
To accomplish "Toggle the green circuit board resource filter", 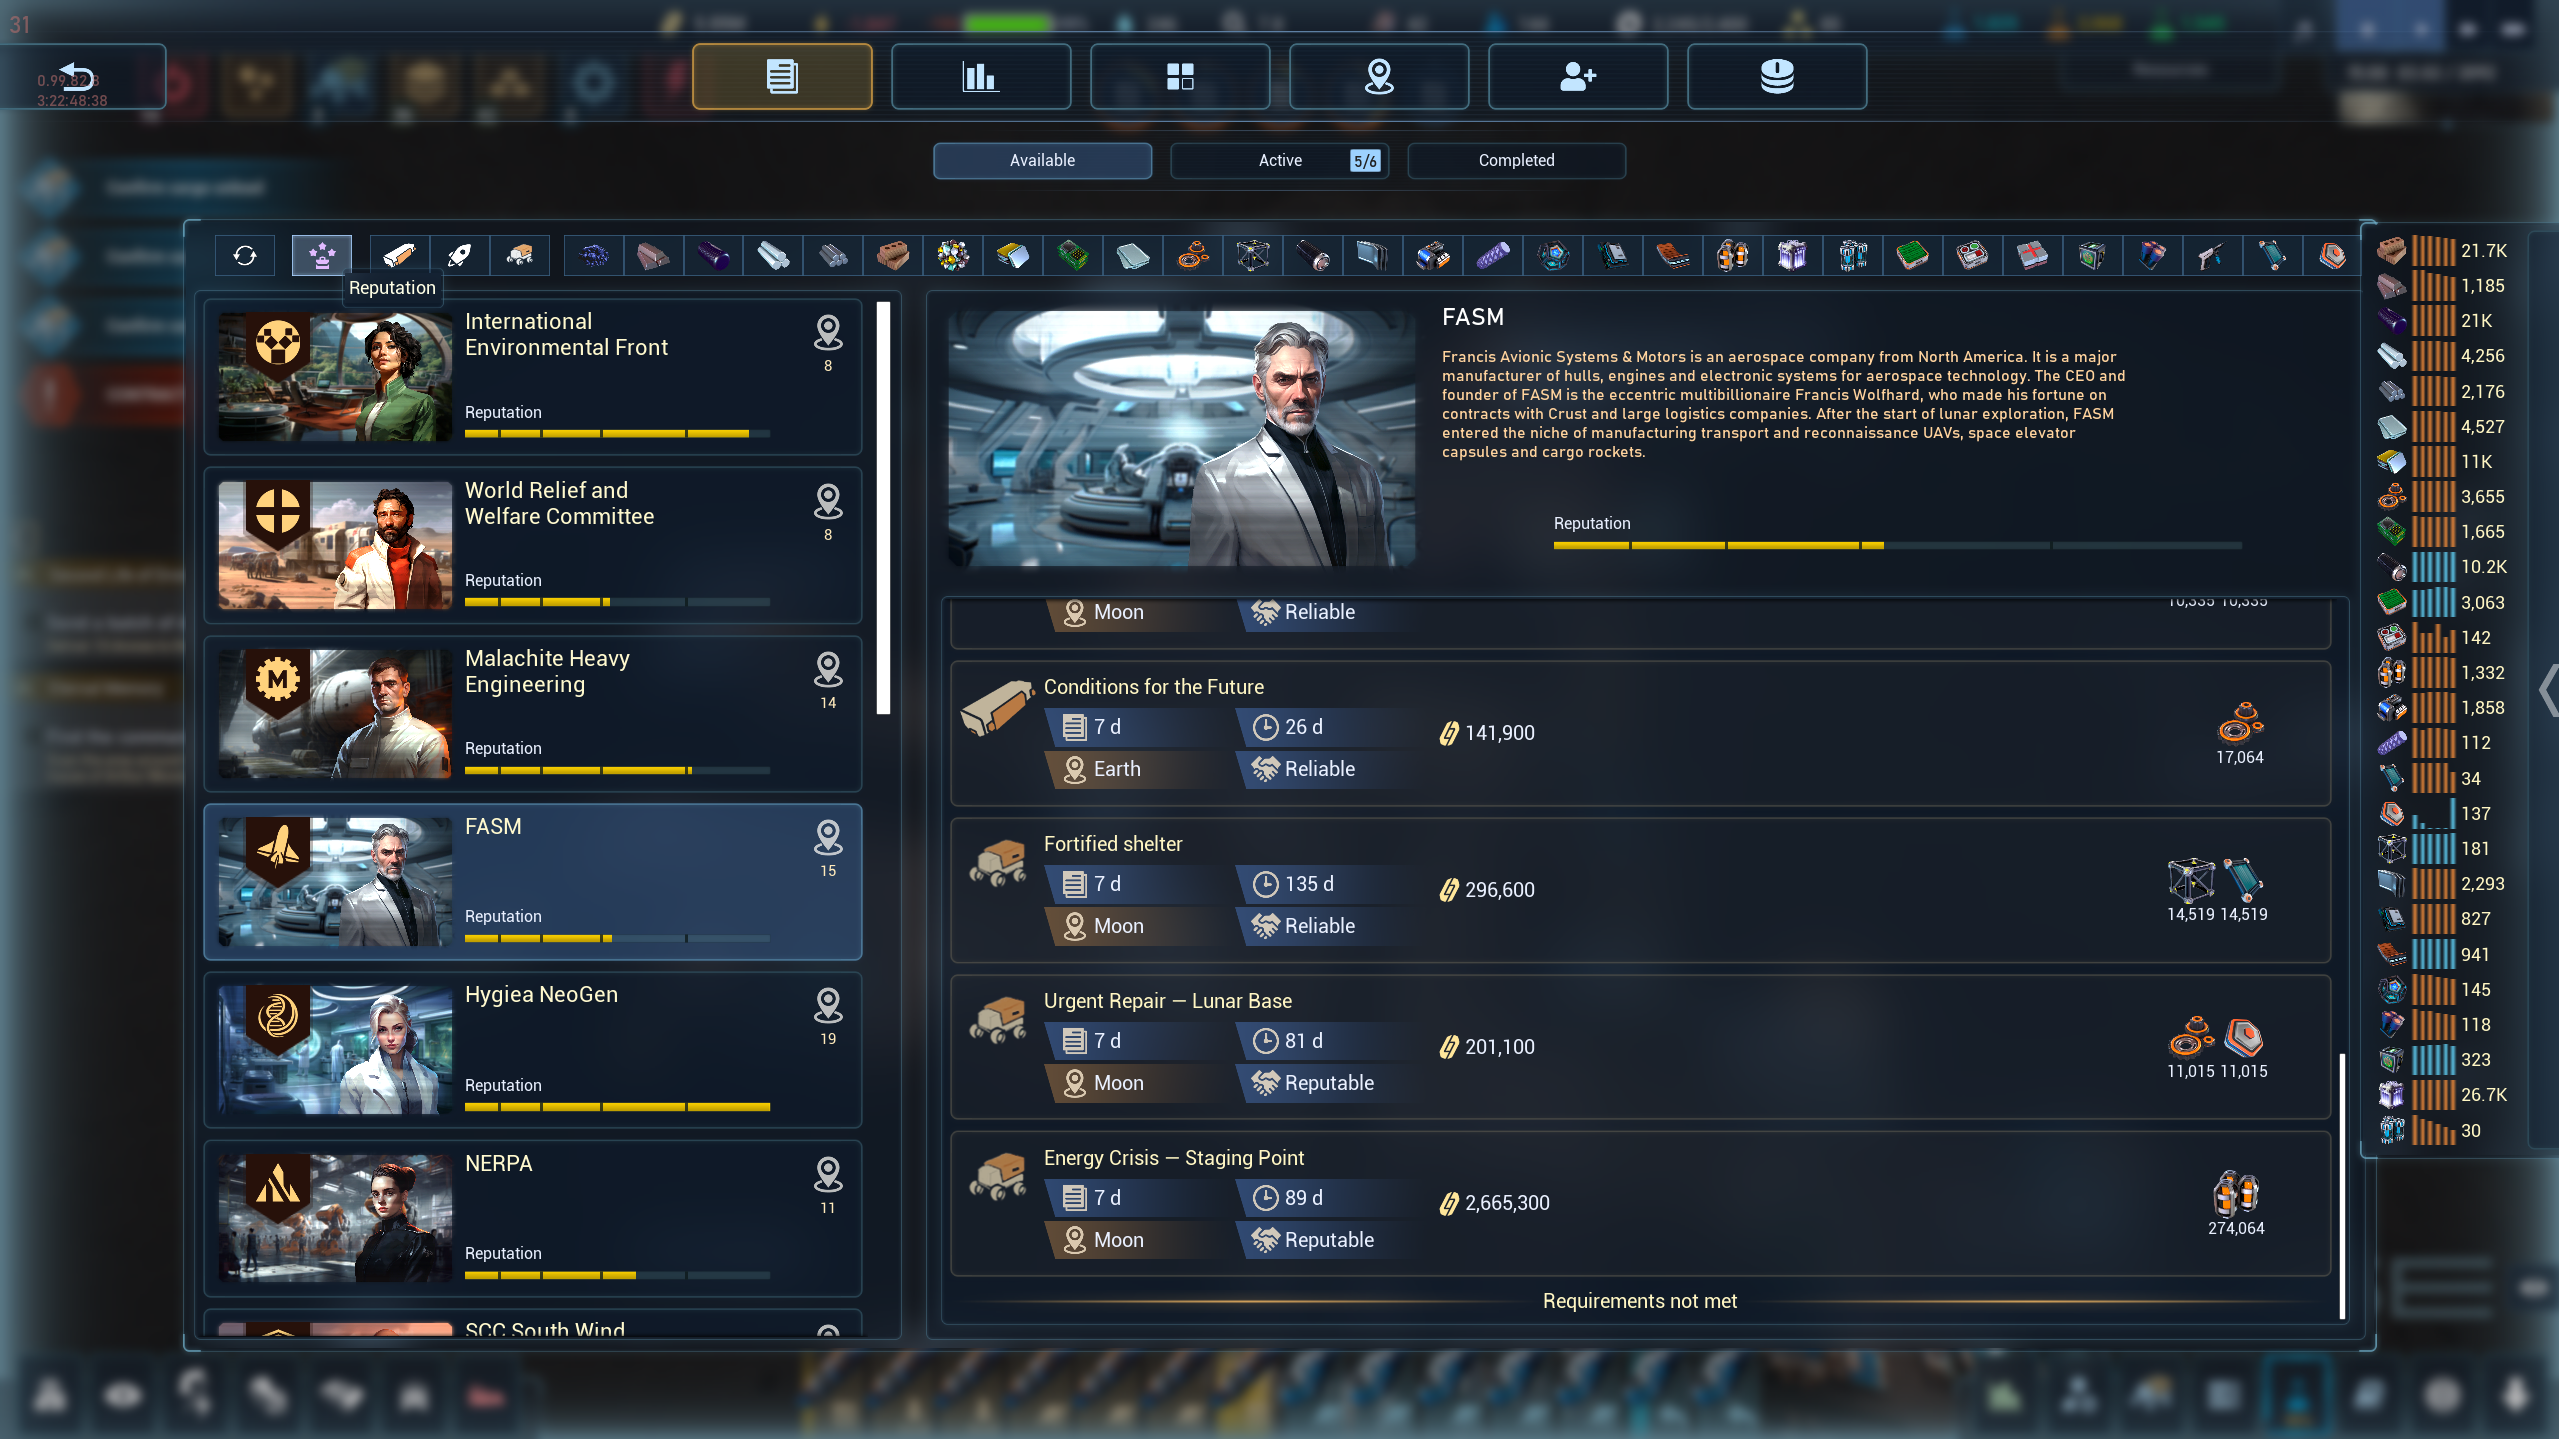I will (1072, 256).
